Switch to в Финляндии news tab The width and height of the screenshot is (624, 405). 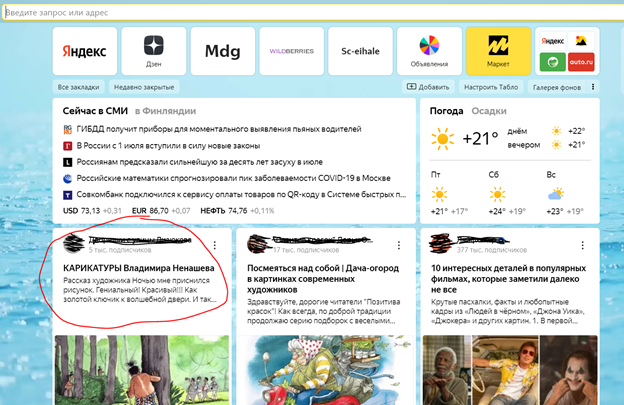pyautogui.click(x=165, y=111)
